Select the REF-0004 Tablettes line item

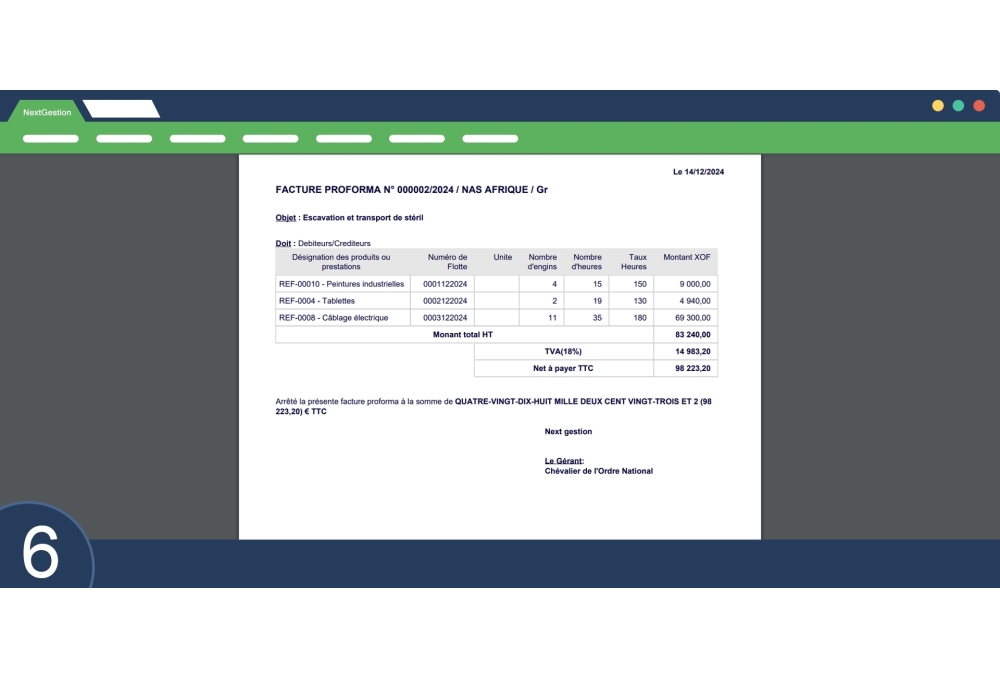pyautogui.click(x=317, y=301)
